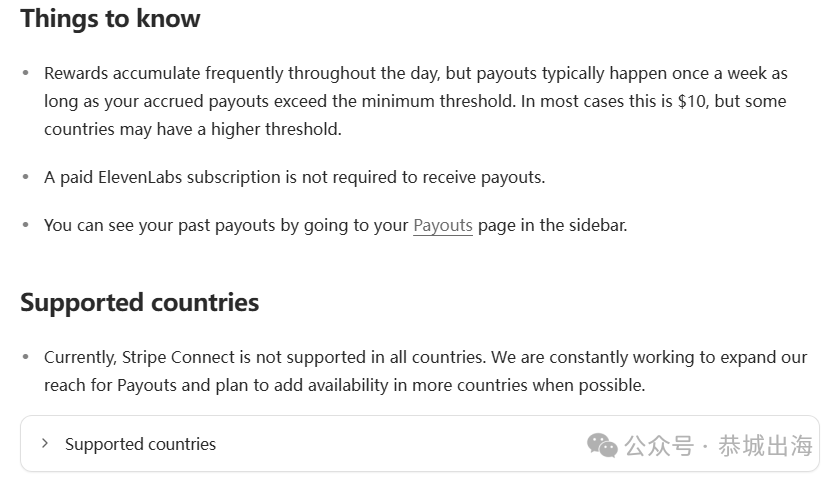Click the Things to know heading

(x=110, y=19)
